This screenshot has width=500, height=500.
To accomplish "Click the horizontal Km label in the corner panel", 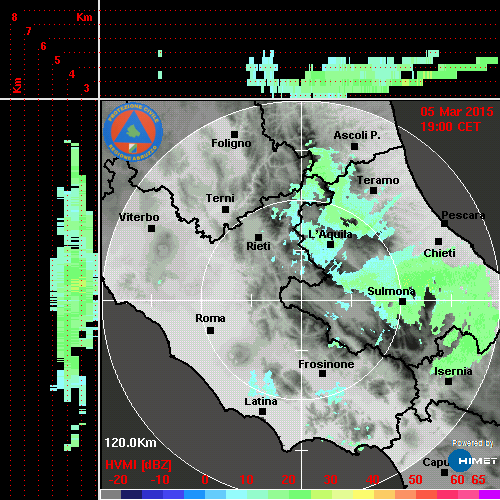I will (84, 17).
